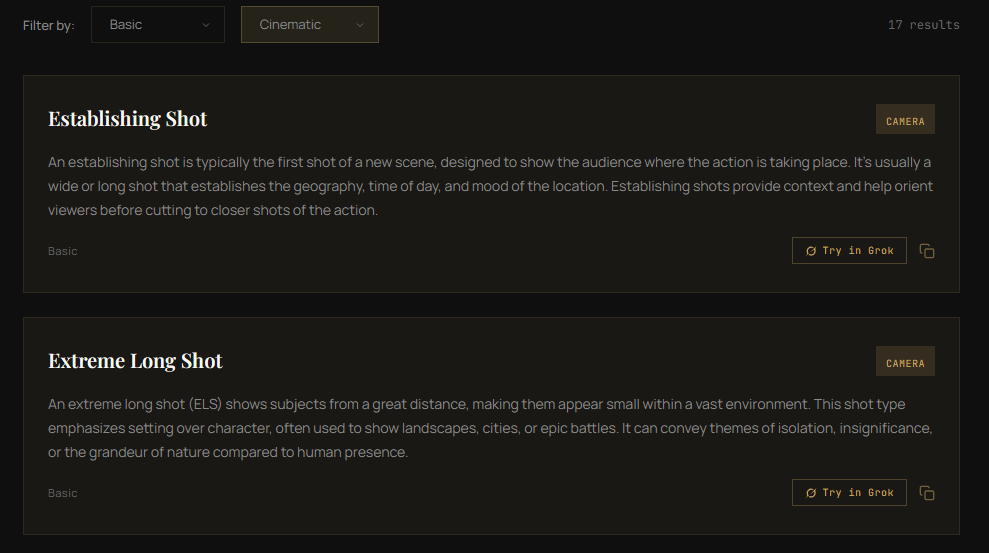The image size is (989, 553).
Task: Open the Cinematic category filter dropdown
Action: point(309,25)
